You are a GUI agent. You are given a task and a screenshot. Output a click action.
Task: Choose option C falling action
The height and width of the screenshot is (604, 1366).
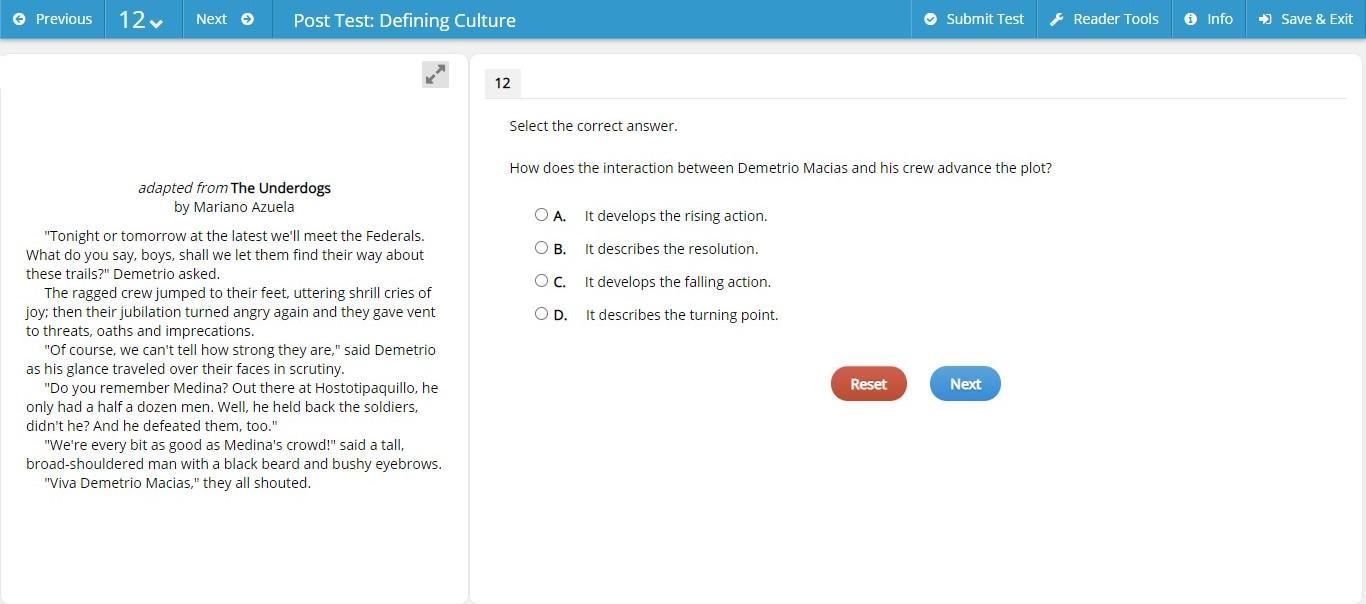tap(541, 281)
